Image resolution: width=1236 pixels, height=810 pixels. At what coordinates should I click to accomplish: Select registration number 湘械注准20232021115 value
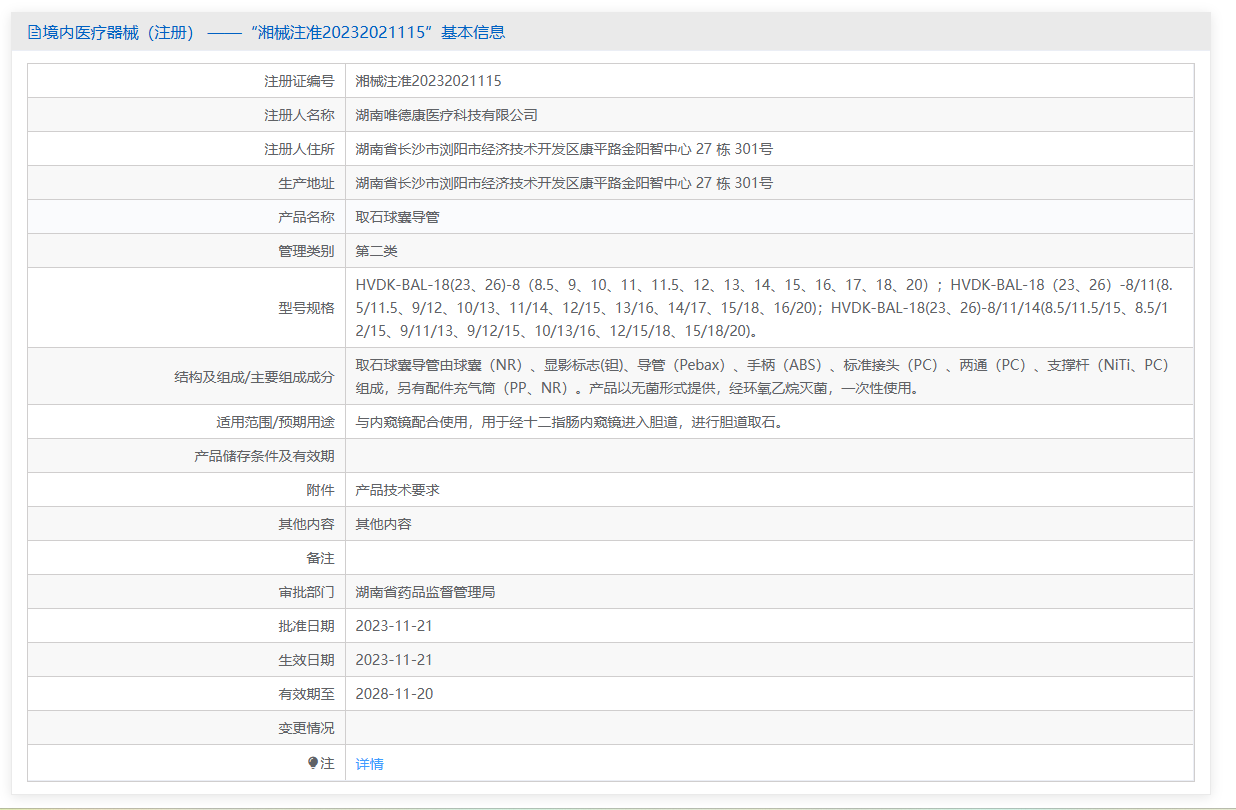pyautogui.click(x=429, y=81)
